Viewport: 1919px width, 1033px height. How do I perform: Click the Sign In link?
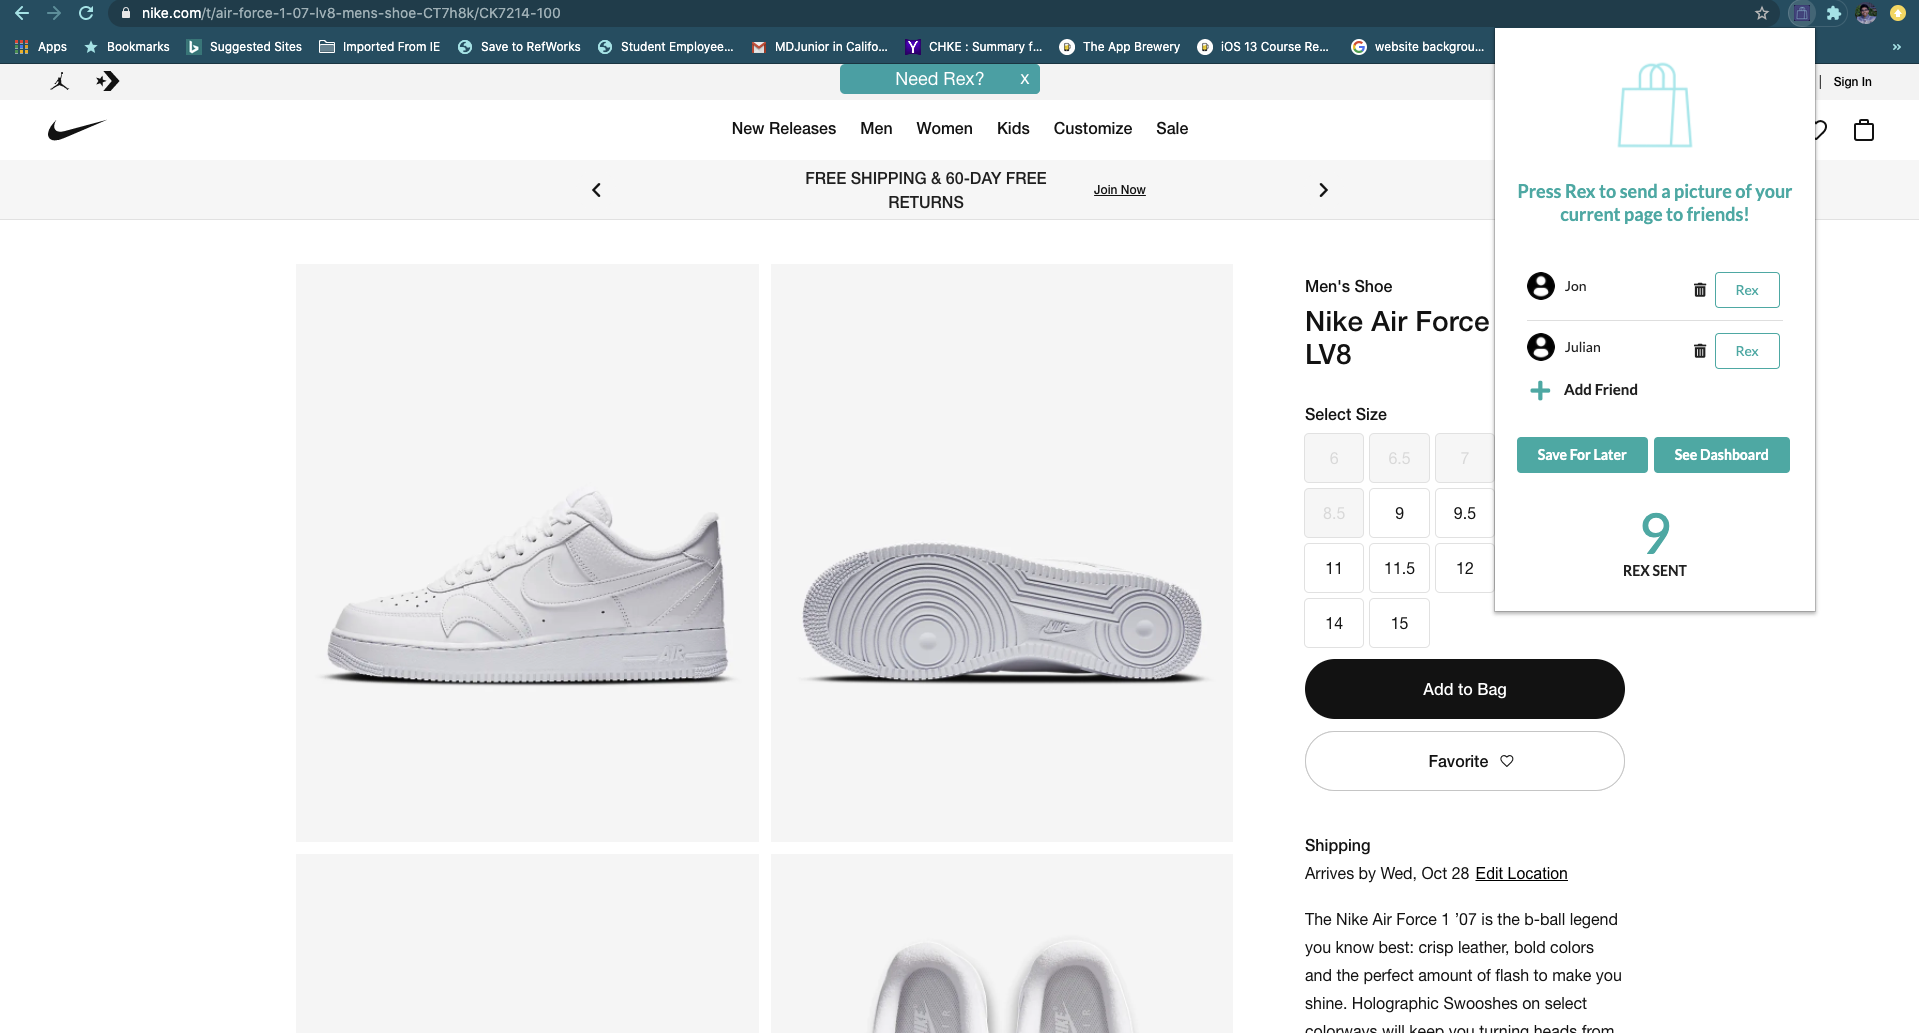(1852, 82)
